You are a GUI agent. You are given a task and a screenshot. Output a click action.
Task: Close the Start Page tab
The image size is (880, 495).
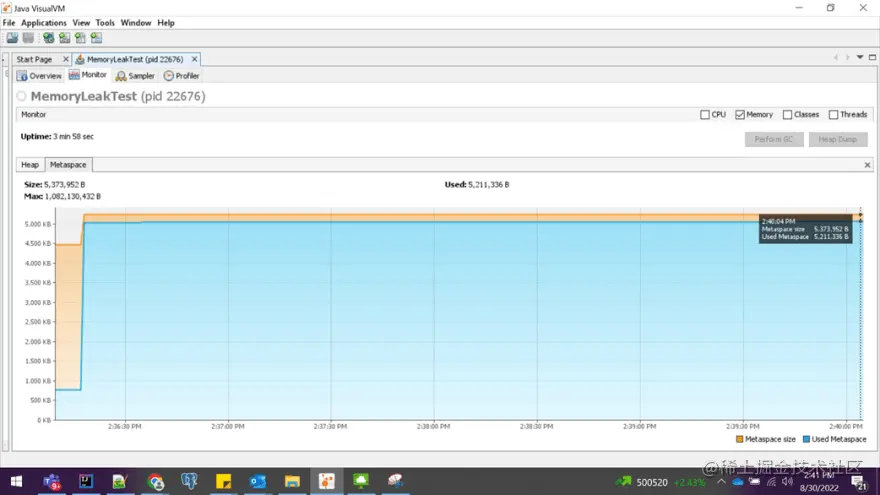tap(66, 59)
